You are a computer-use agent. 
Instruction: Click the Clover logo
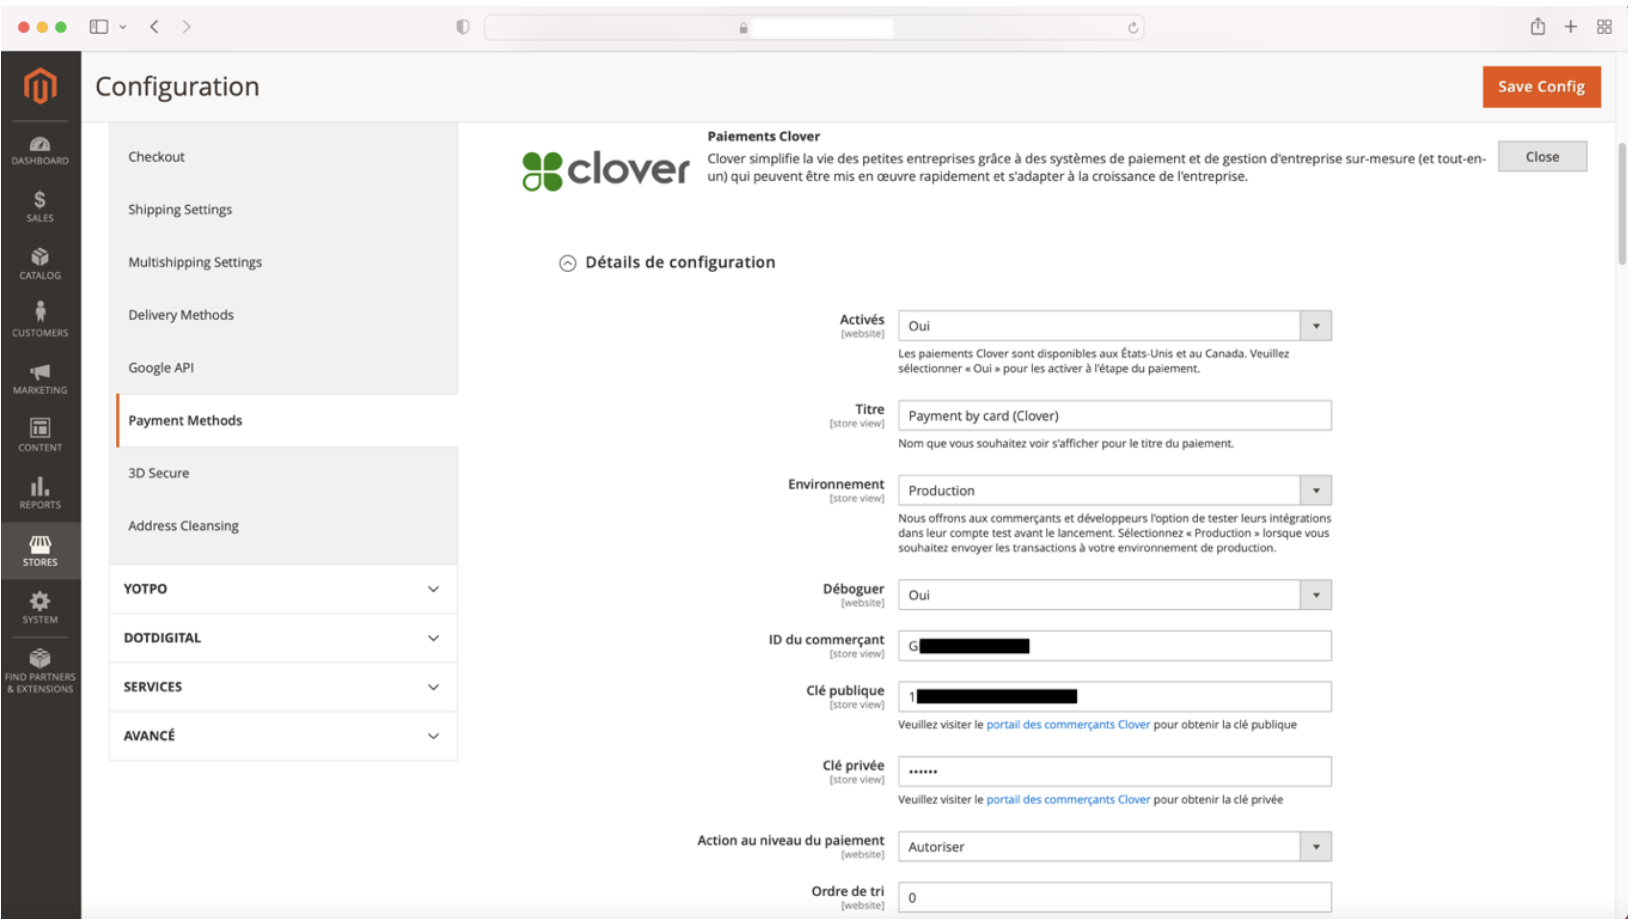tap(606, 170)
